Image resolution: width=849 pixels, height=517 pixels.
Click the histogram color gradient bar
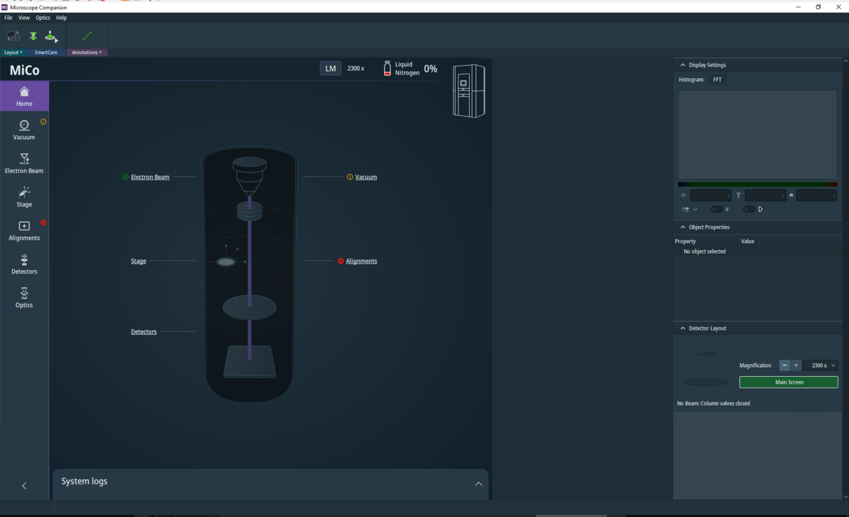[x=757, y=185]
